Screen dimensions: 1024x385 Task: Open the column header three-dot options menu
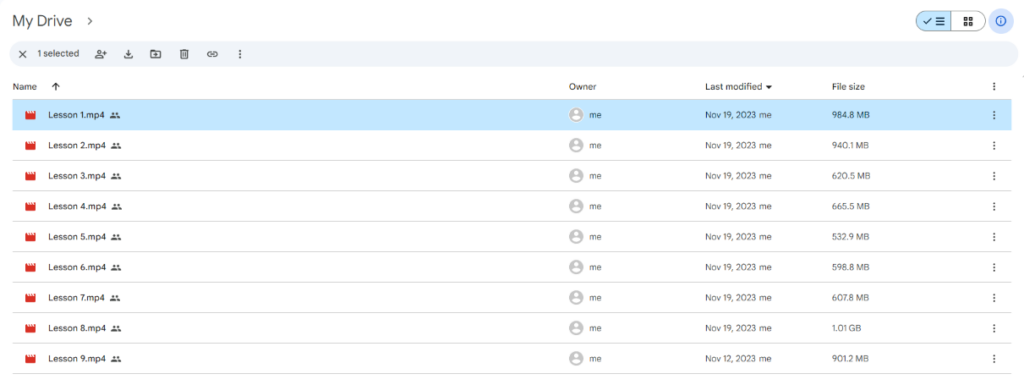click(x=994, y=86)
